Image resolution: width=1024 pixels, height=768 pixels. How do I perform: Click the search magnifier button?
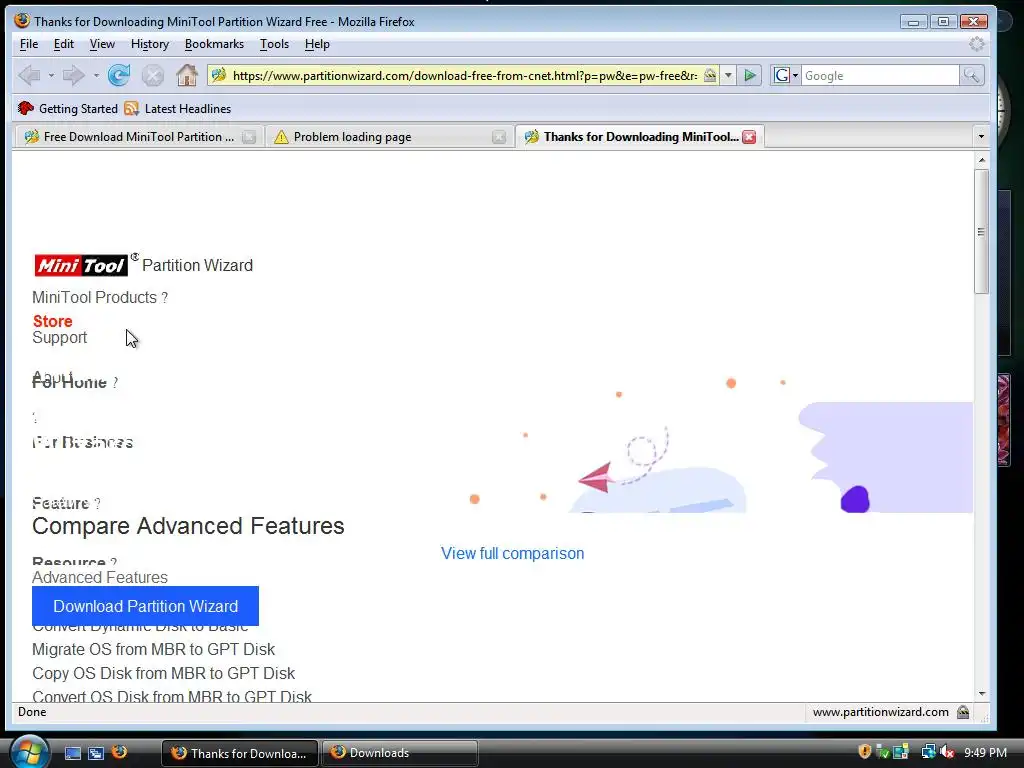(971, 76)
